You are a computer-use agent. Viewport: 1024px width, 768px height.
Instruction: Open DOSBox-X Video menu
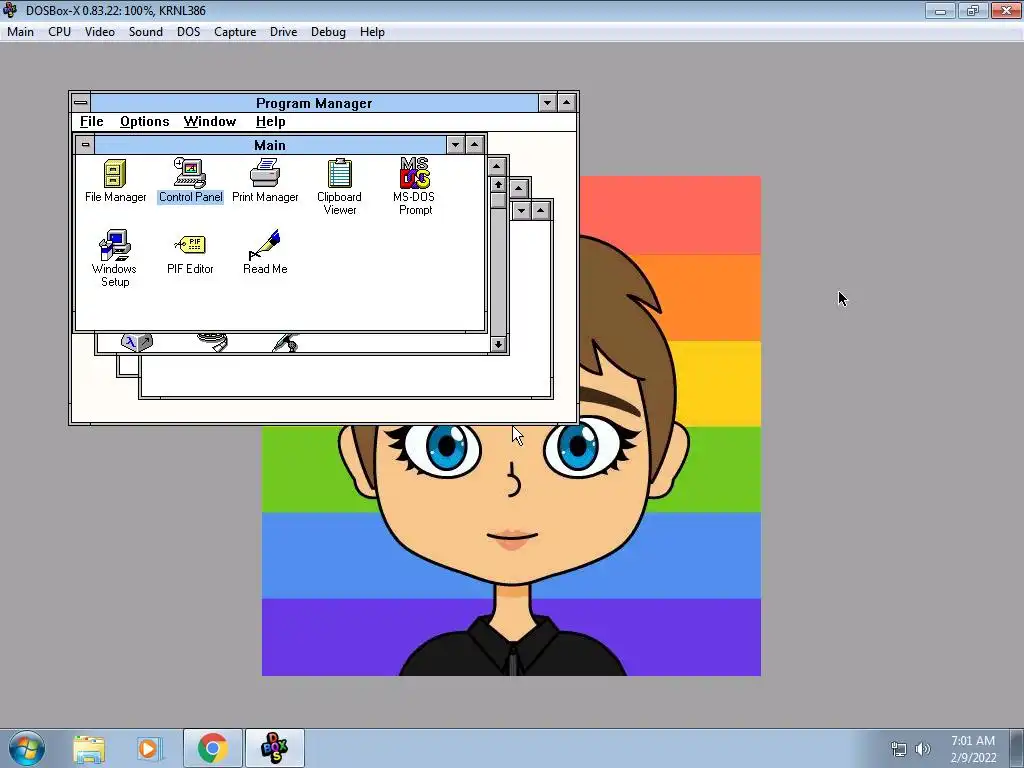click(x=100, y=32)
